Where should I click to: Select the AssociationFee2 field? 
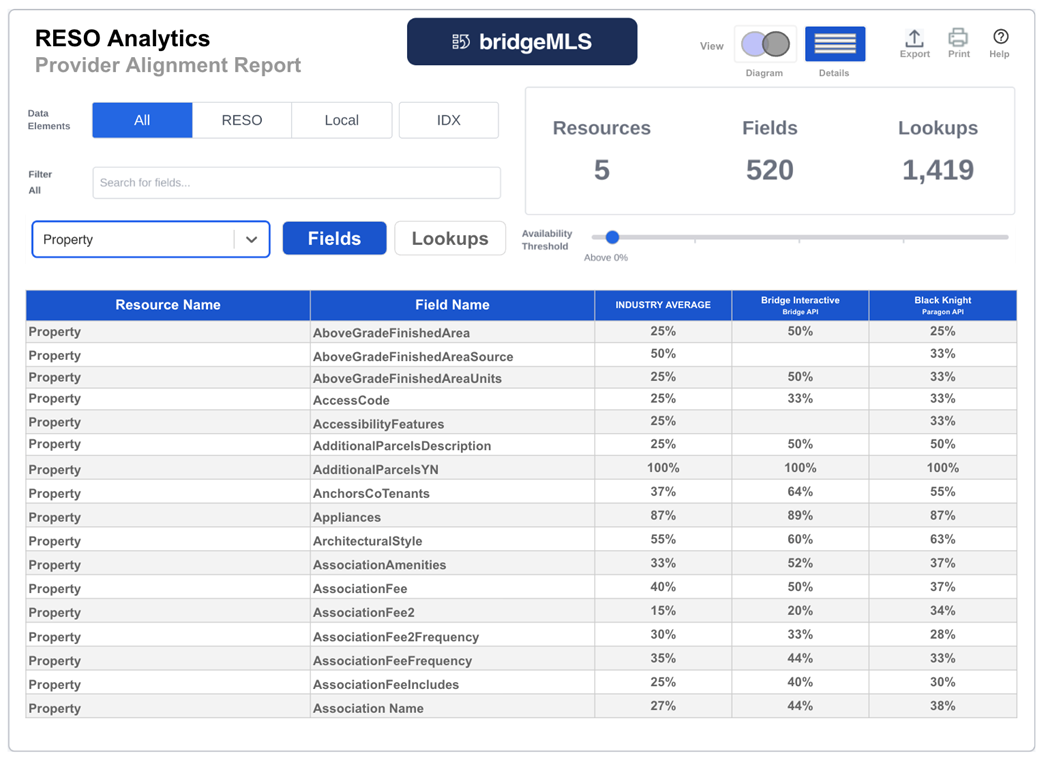(364, 612)
